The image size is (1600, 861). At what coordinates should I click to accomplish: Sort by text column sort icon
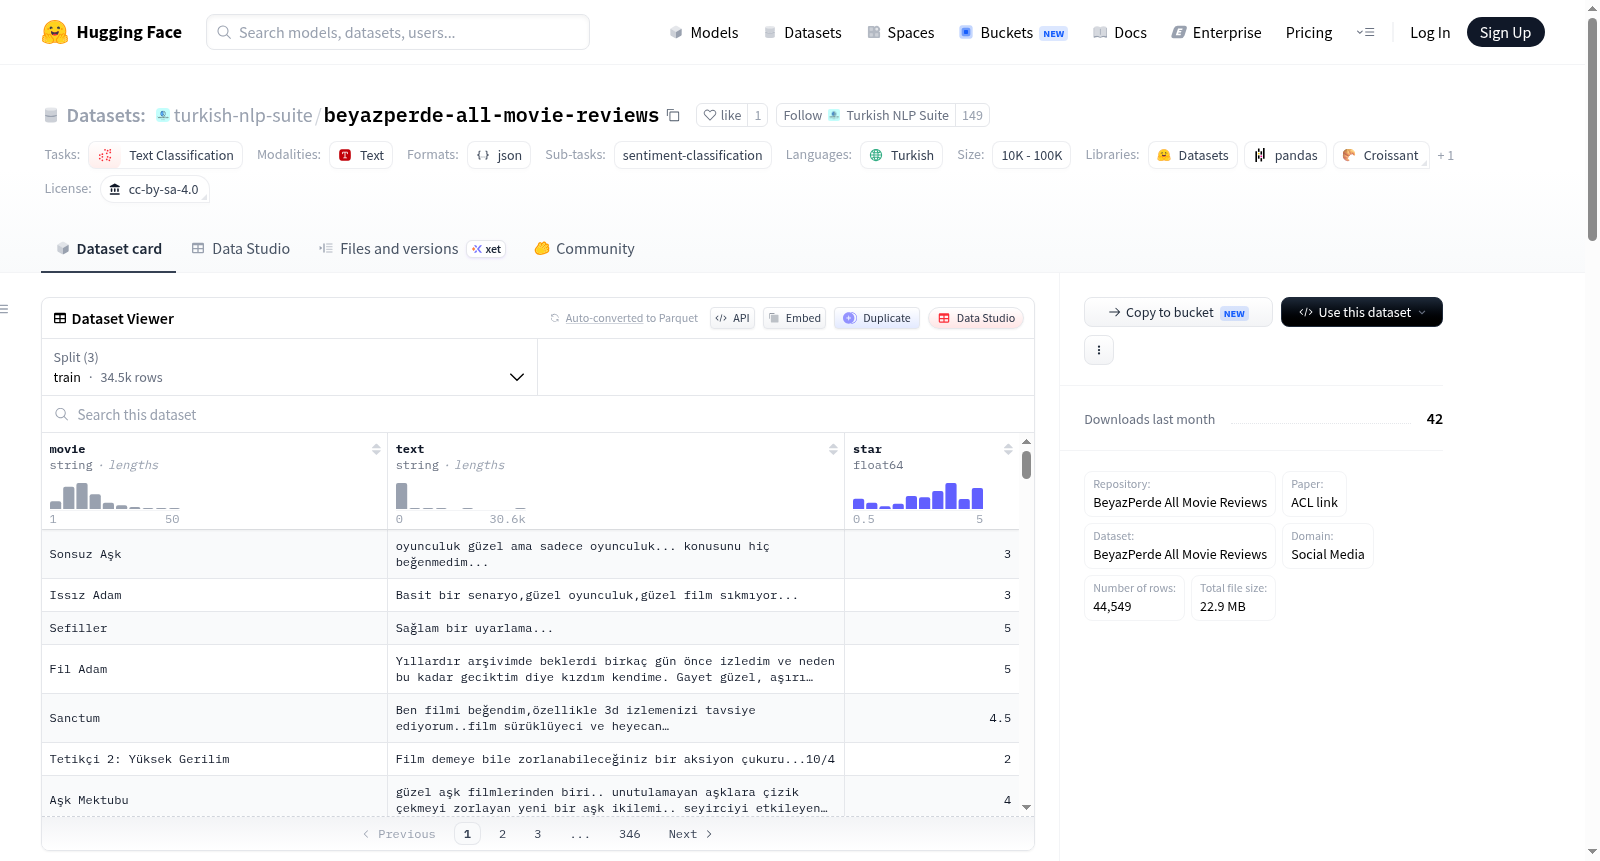[x=833, y=450]
